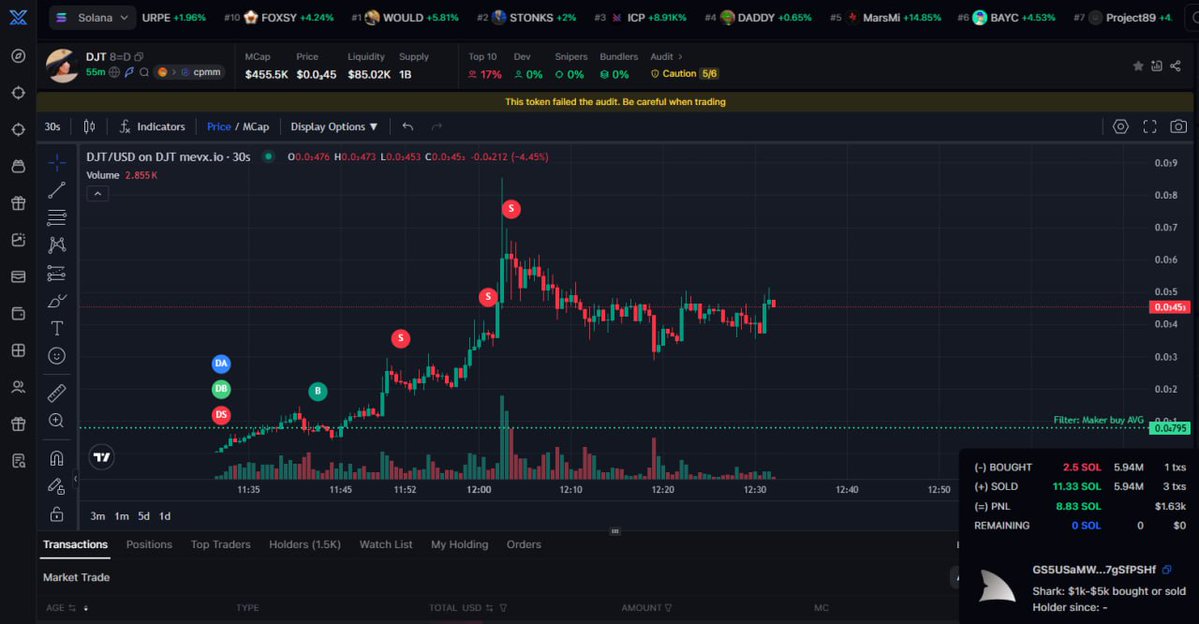Set range to 5d
This screenshot has width=1199, height=624.
144,516
